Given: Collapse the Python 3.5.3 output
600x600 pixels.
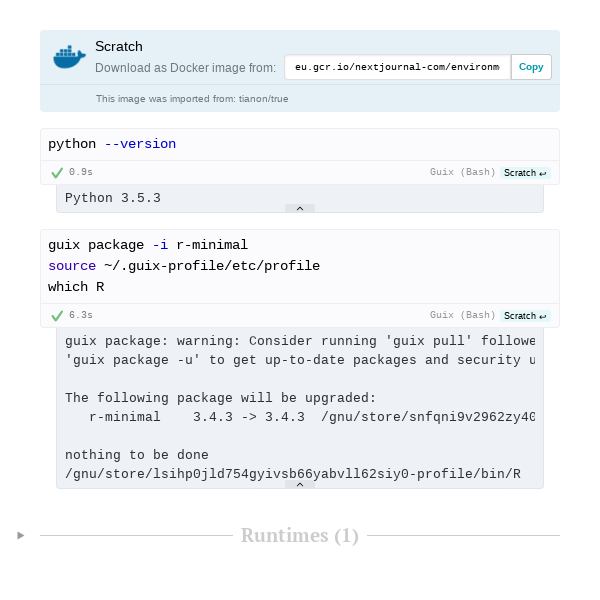Looking at the screenshot, I should pos(299,209).
